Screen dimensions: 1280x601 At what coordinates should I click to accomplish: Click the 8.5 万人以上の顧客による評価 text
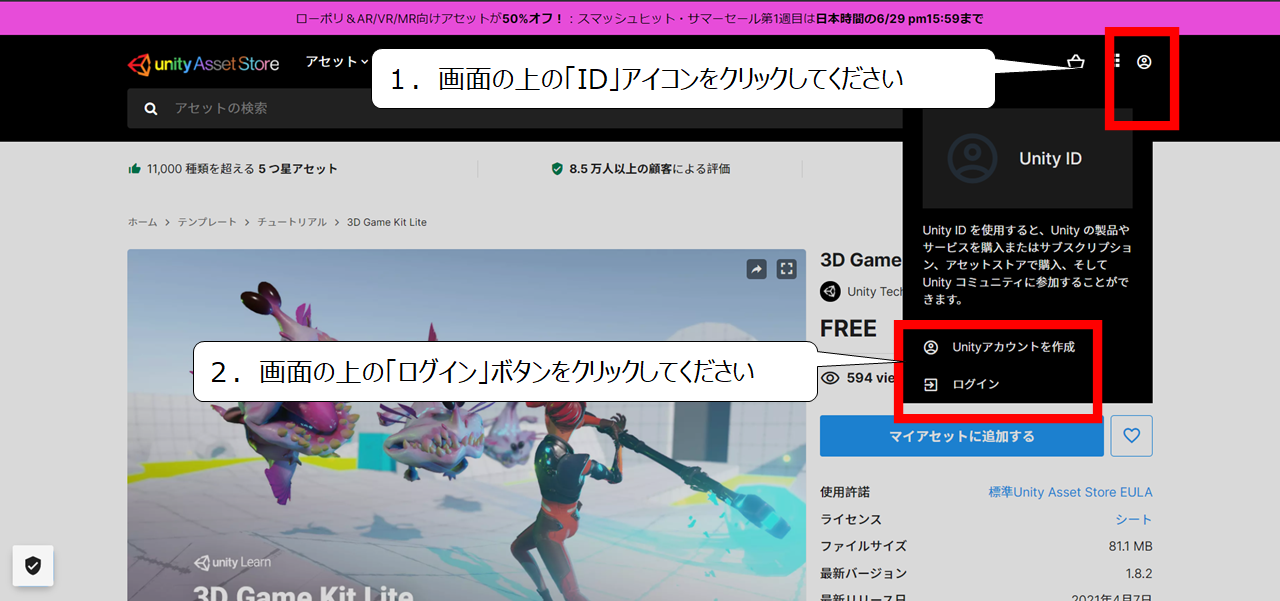650,169
